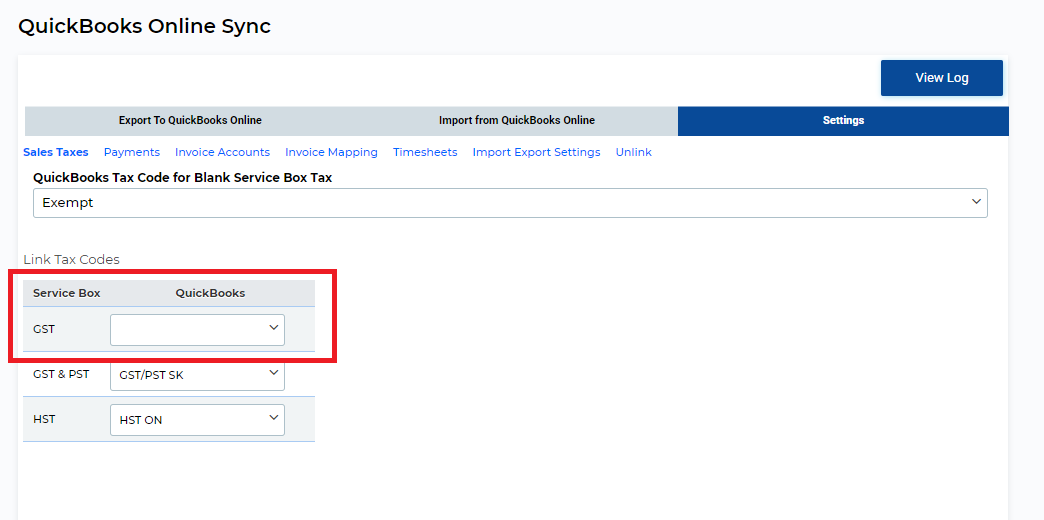Open the GST/PST SK dropdown
1044x520 pixels.
pyautogui.click(x=197, y=375)
